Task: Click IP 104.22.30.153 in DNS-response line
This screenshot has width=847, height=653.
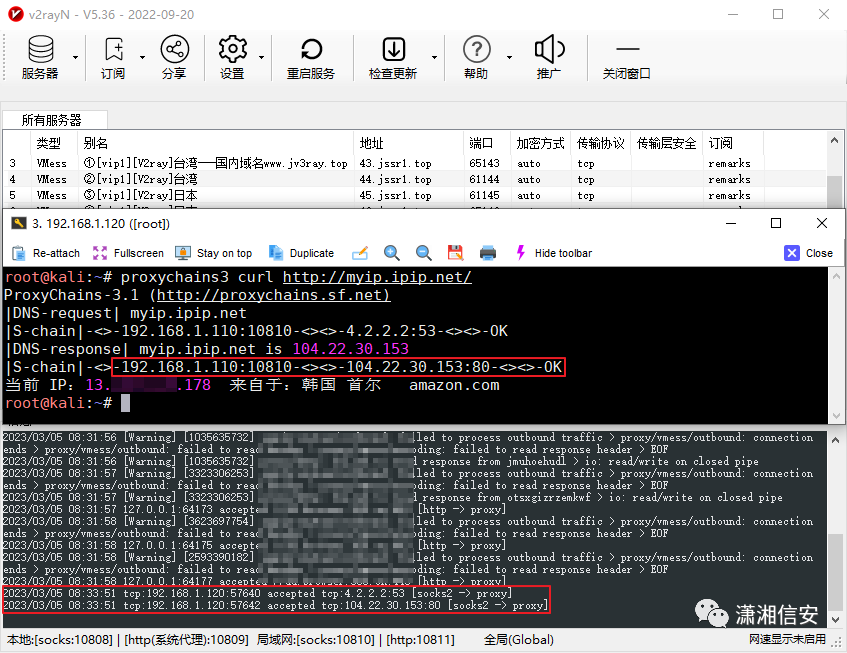Action: 351,349
